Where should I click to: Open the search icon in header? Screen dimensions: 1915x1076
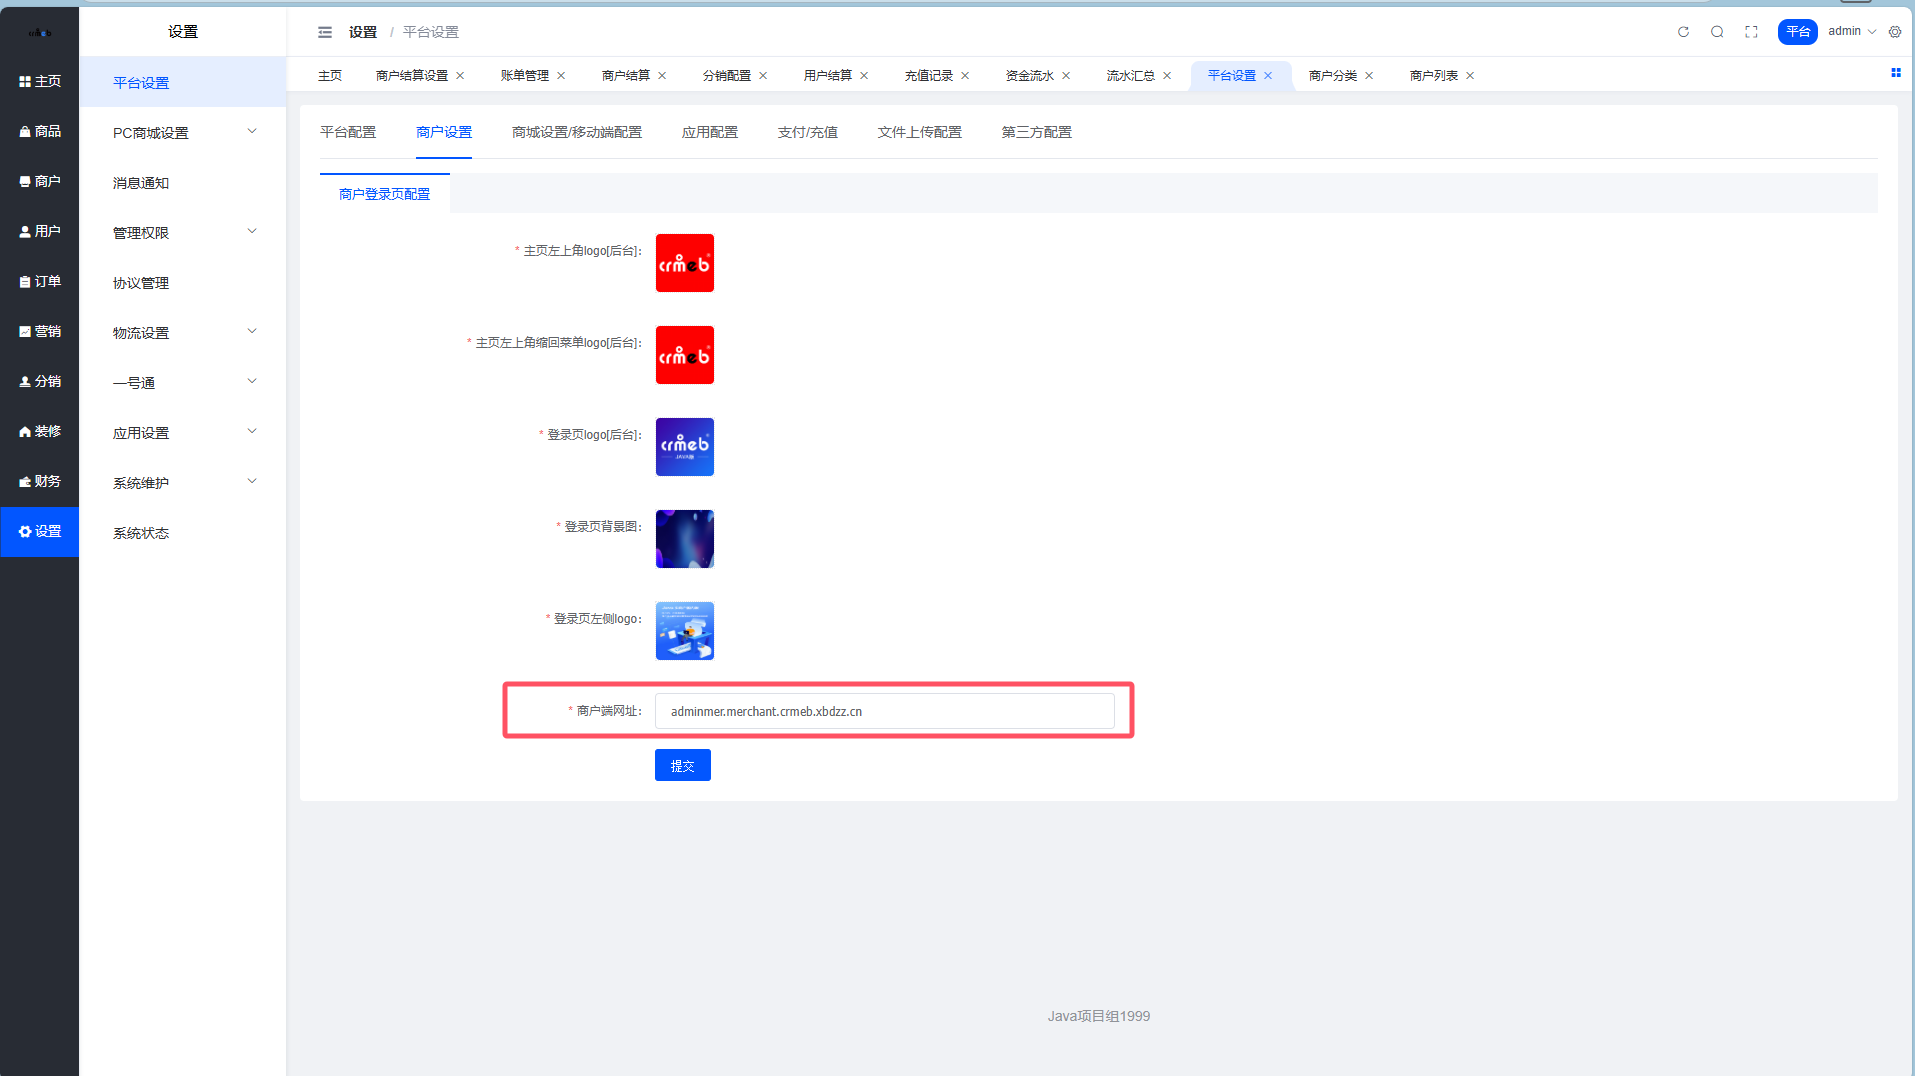[1717, 32]
